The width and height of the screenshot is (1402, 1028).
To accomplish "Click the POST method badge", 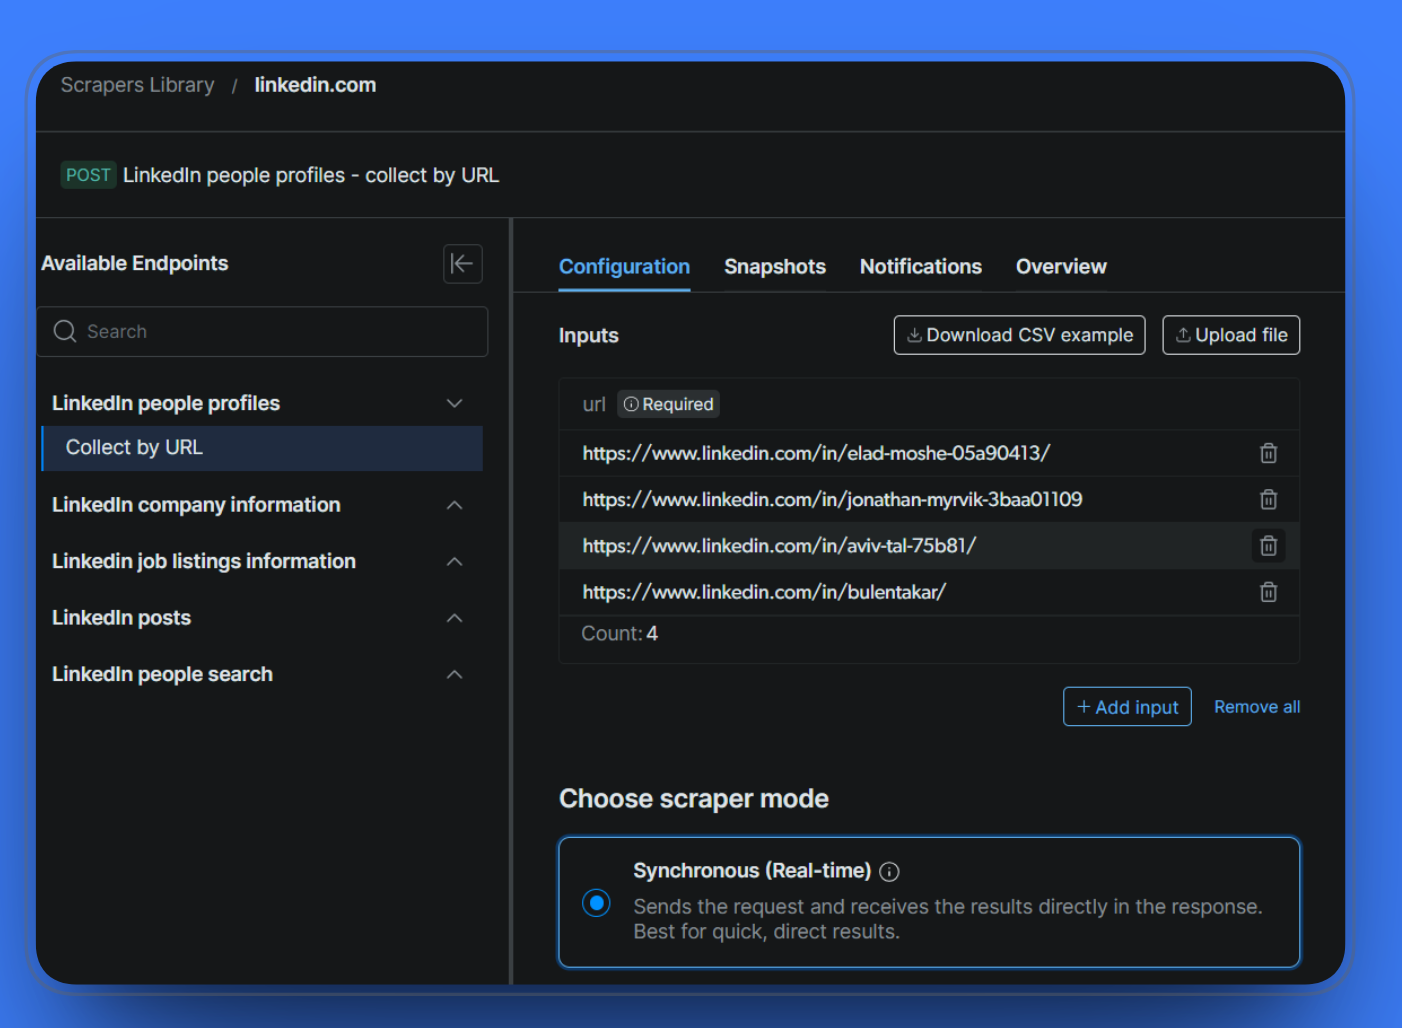I will pyautogui.click(x=88, y=175).
